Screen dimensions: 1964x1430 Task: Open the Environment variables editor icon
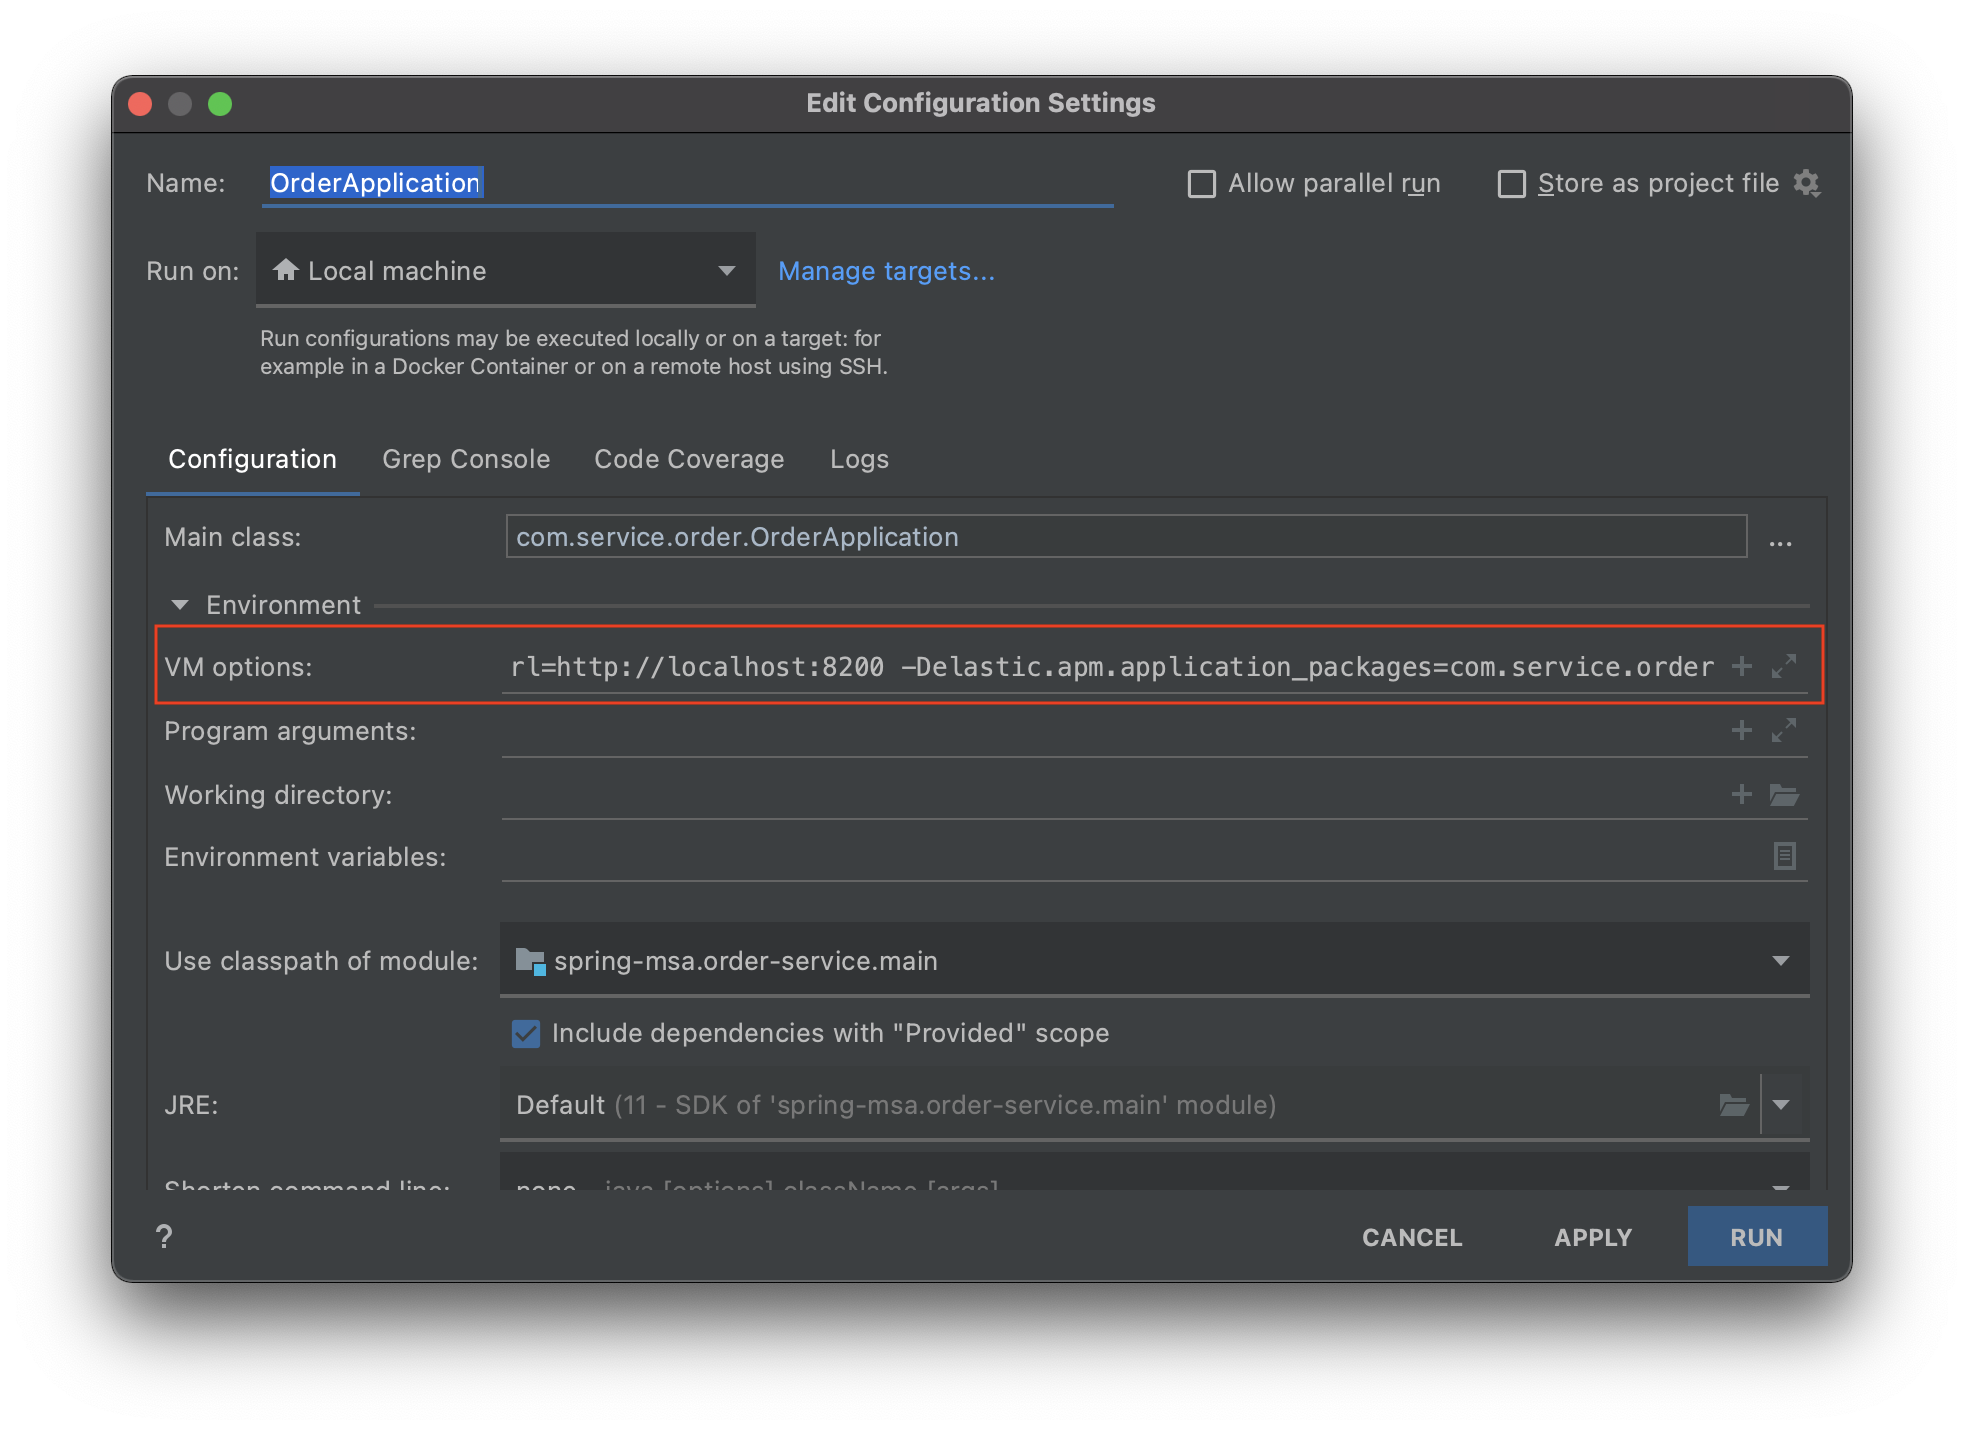coord(1784,856)
